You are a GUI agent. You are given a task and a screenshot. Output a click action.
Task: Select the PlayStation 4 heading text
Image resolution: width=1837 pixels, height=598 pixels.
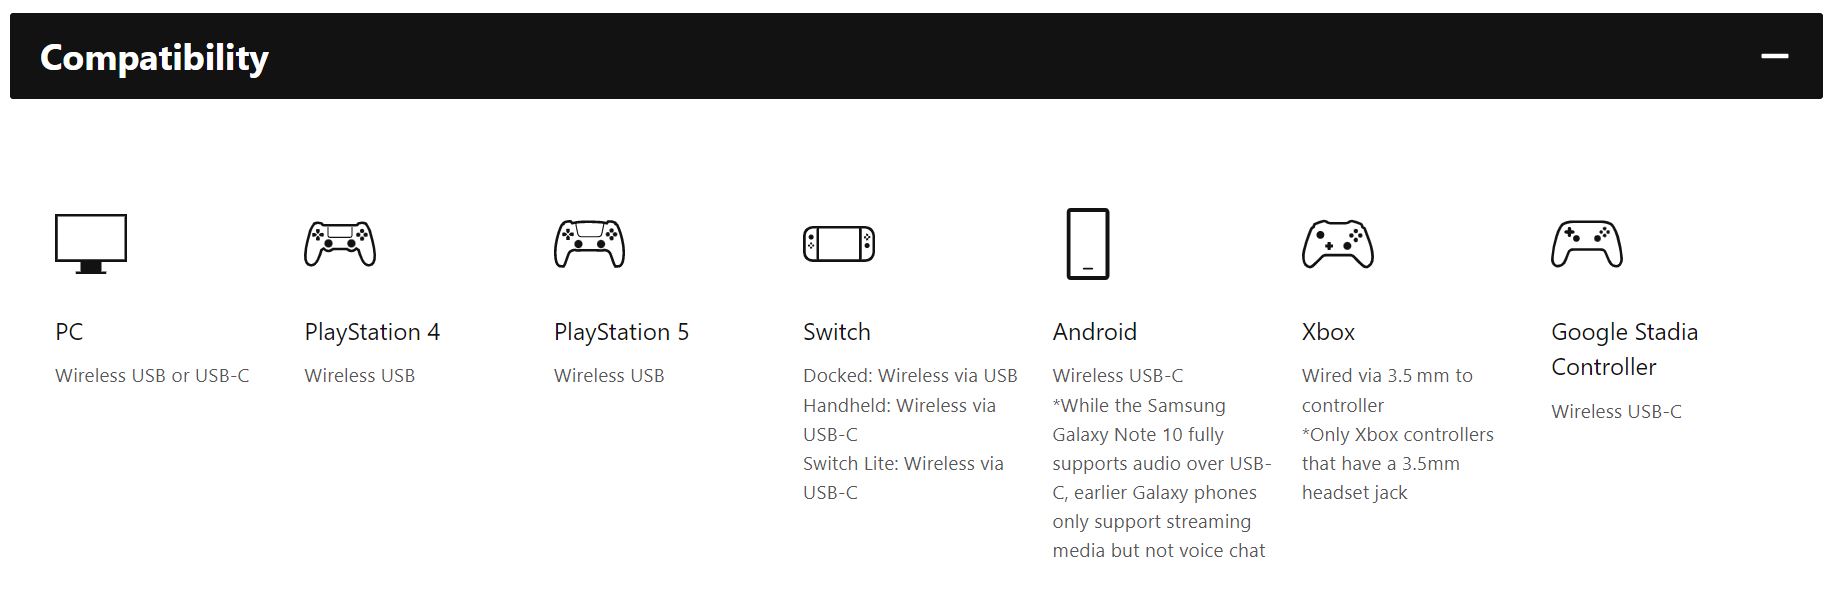click(372, 332)
